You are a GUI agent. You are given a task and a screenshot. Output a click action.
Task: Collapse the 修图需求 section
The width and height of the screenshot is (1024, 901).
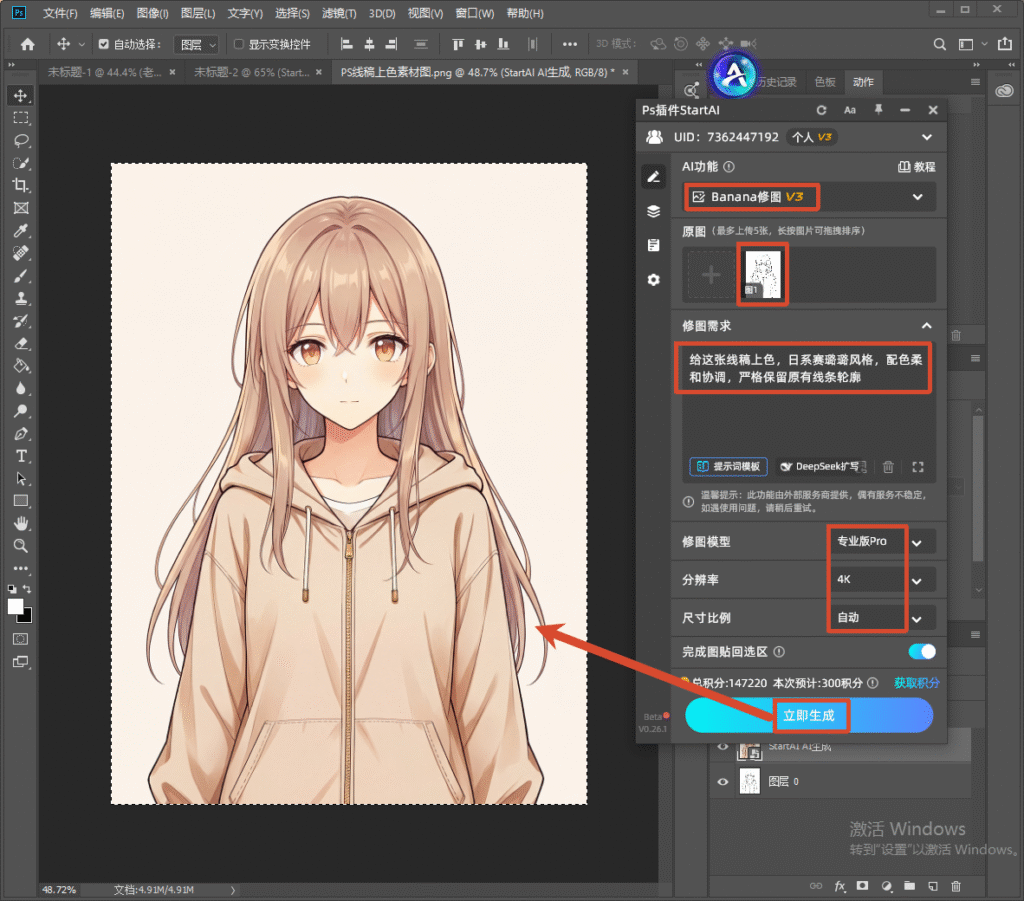pyautogui.click(x=926, y=325)
